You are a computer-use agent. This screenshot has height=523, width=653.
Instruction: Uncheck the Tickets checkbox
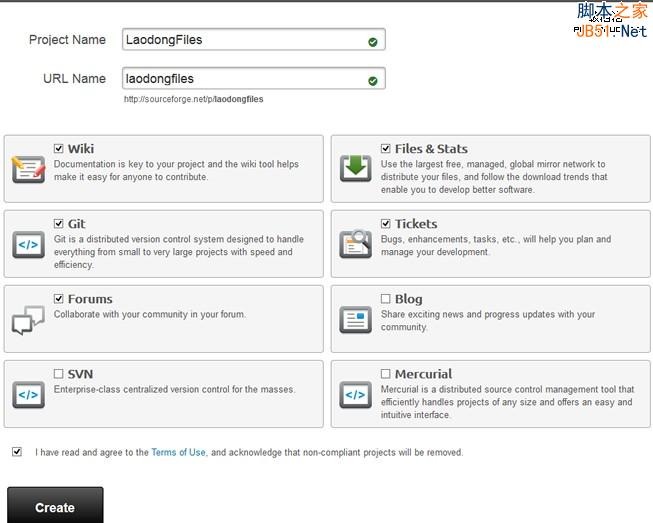pos(386,224)
